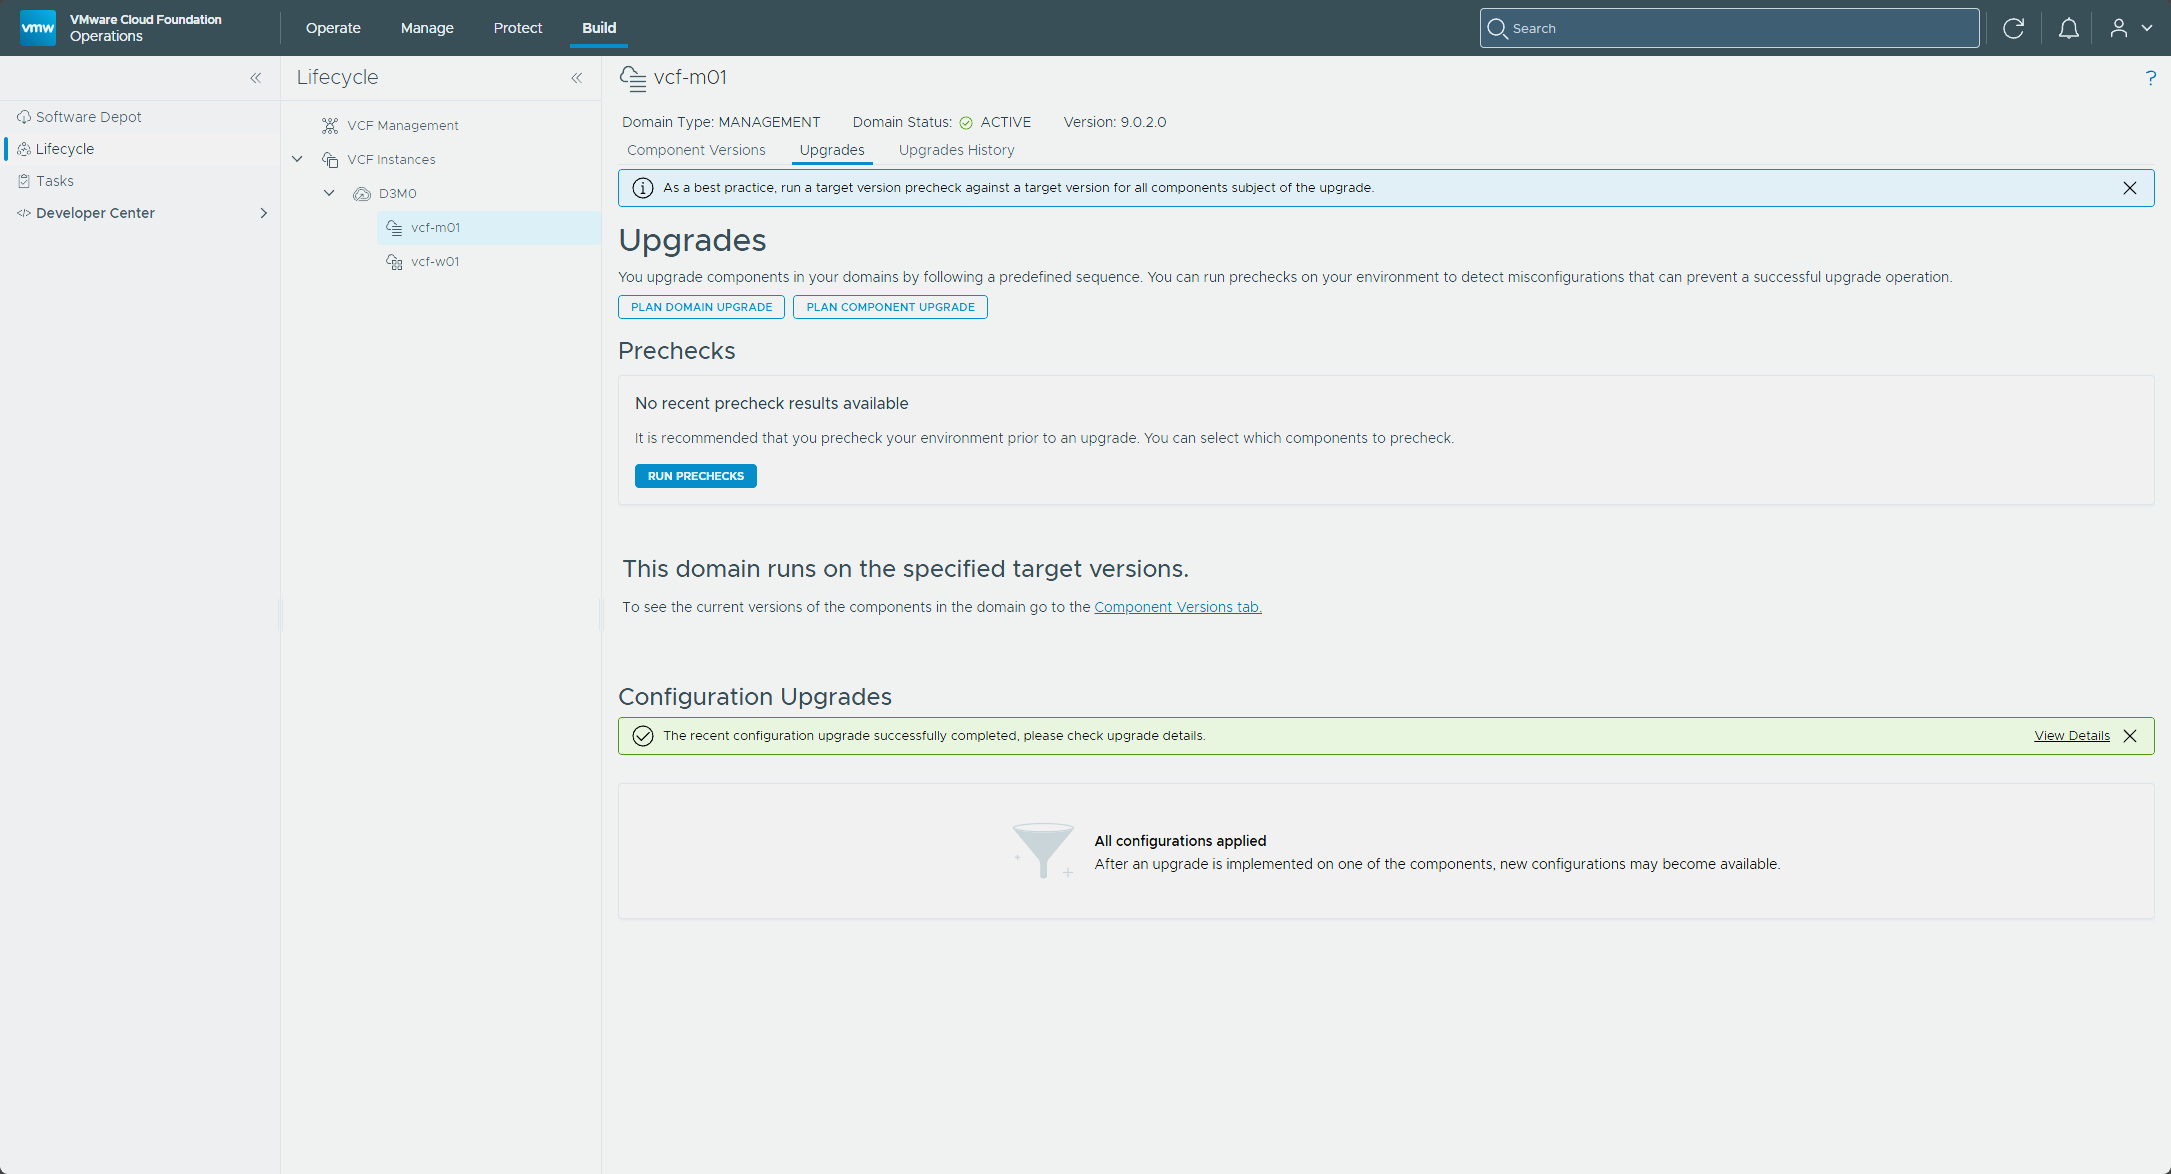Click Plan Domain Upgrade button
This screenshot has width=2171, height=1174.
pos(701,307)
